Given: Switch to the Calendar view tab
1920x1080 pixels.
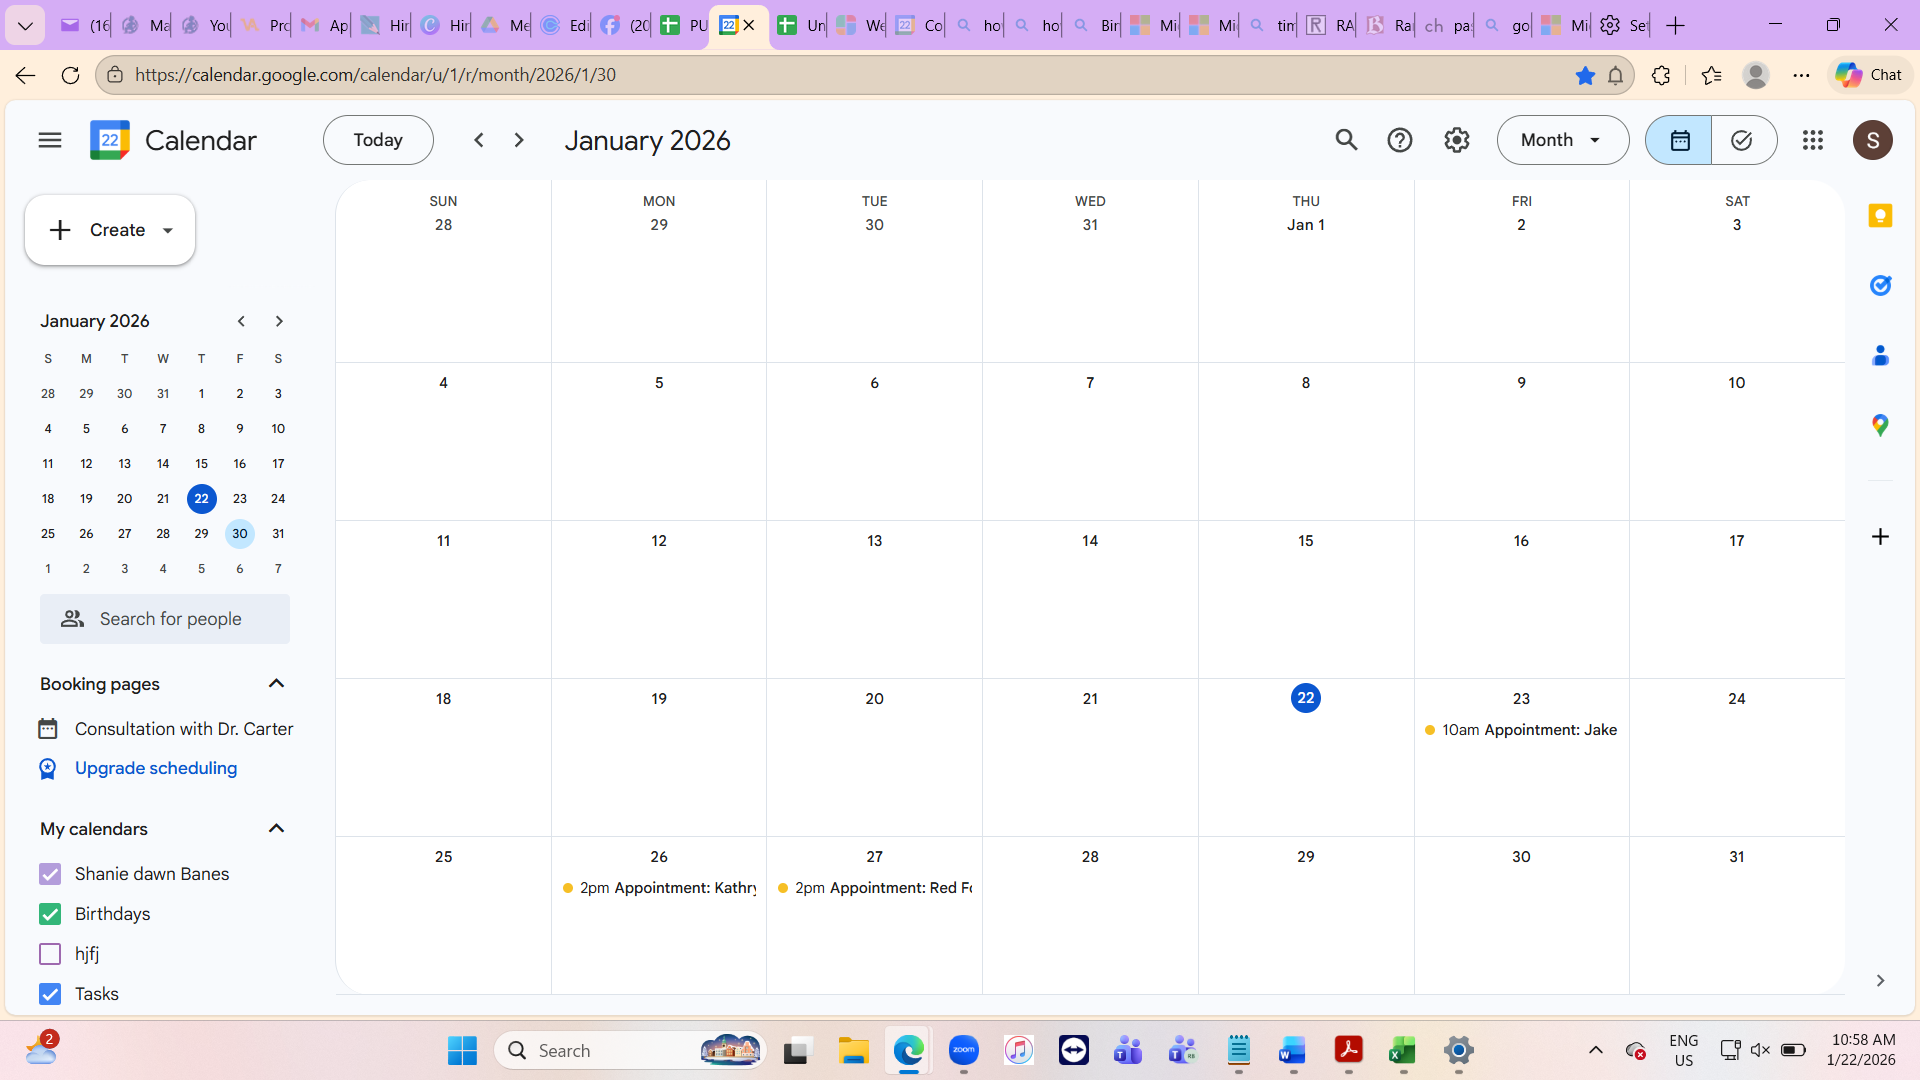Looking at the screenshot, I should [x=1679, y=140].
